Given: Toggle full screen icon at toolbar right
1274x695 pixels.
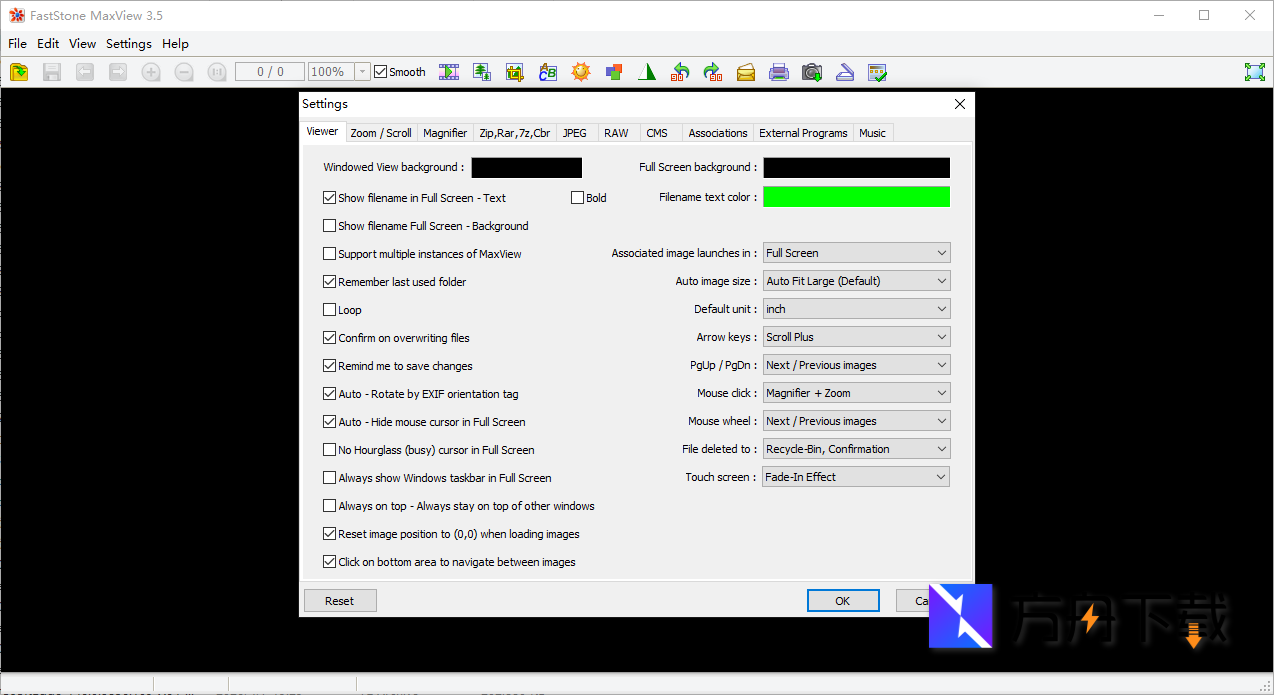Looking at the screenshot, I should (1254, 72).
